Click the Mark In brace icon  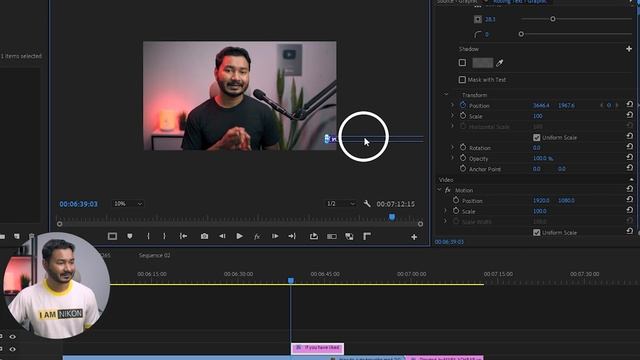[x=148, y=236]
